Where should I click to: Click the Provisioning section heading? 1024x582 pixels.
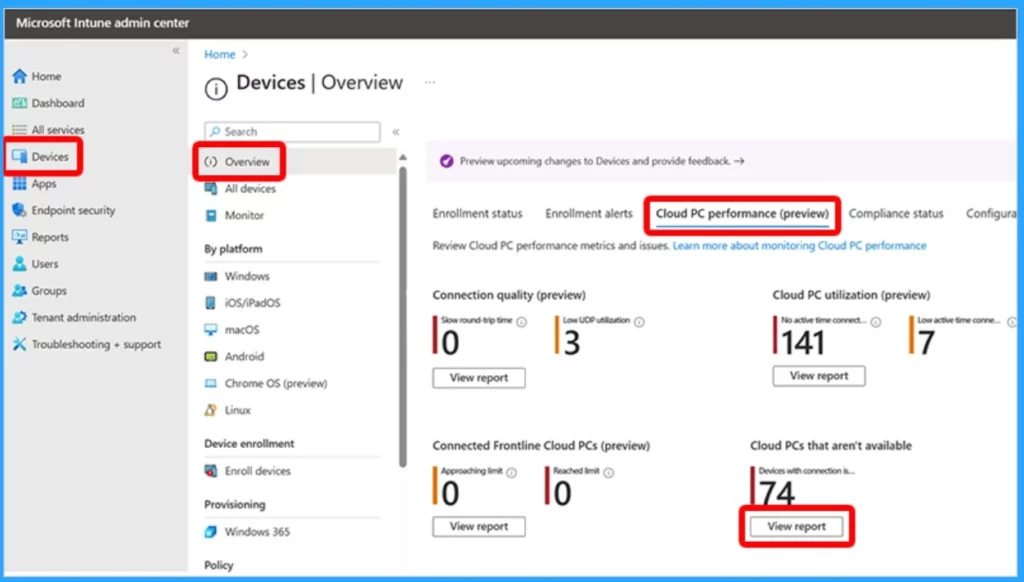point(234,504)
